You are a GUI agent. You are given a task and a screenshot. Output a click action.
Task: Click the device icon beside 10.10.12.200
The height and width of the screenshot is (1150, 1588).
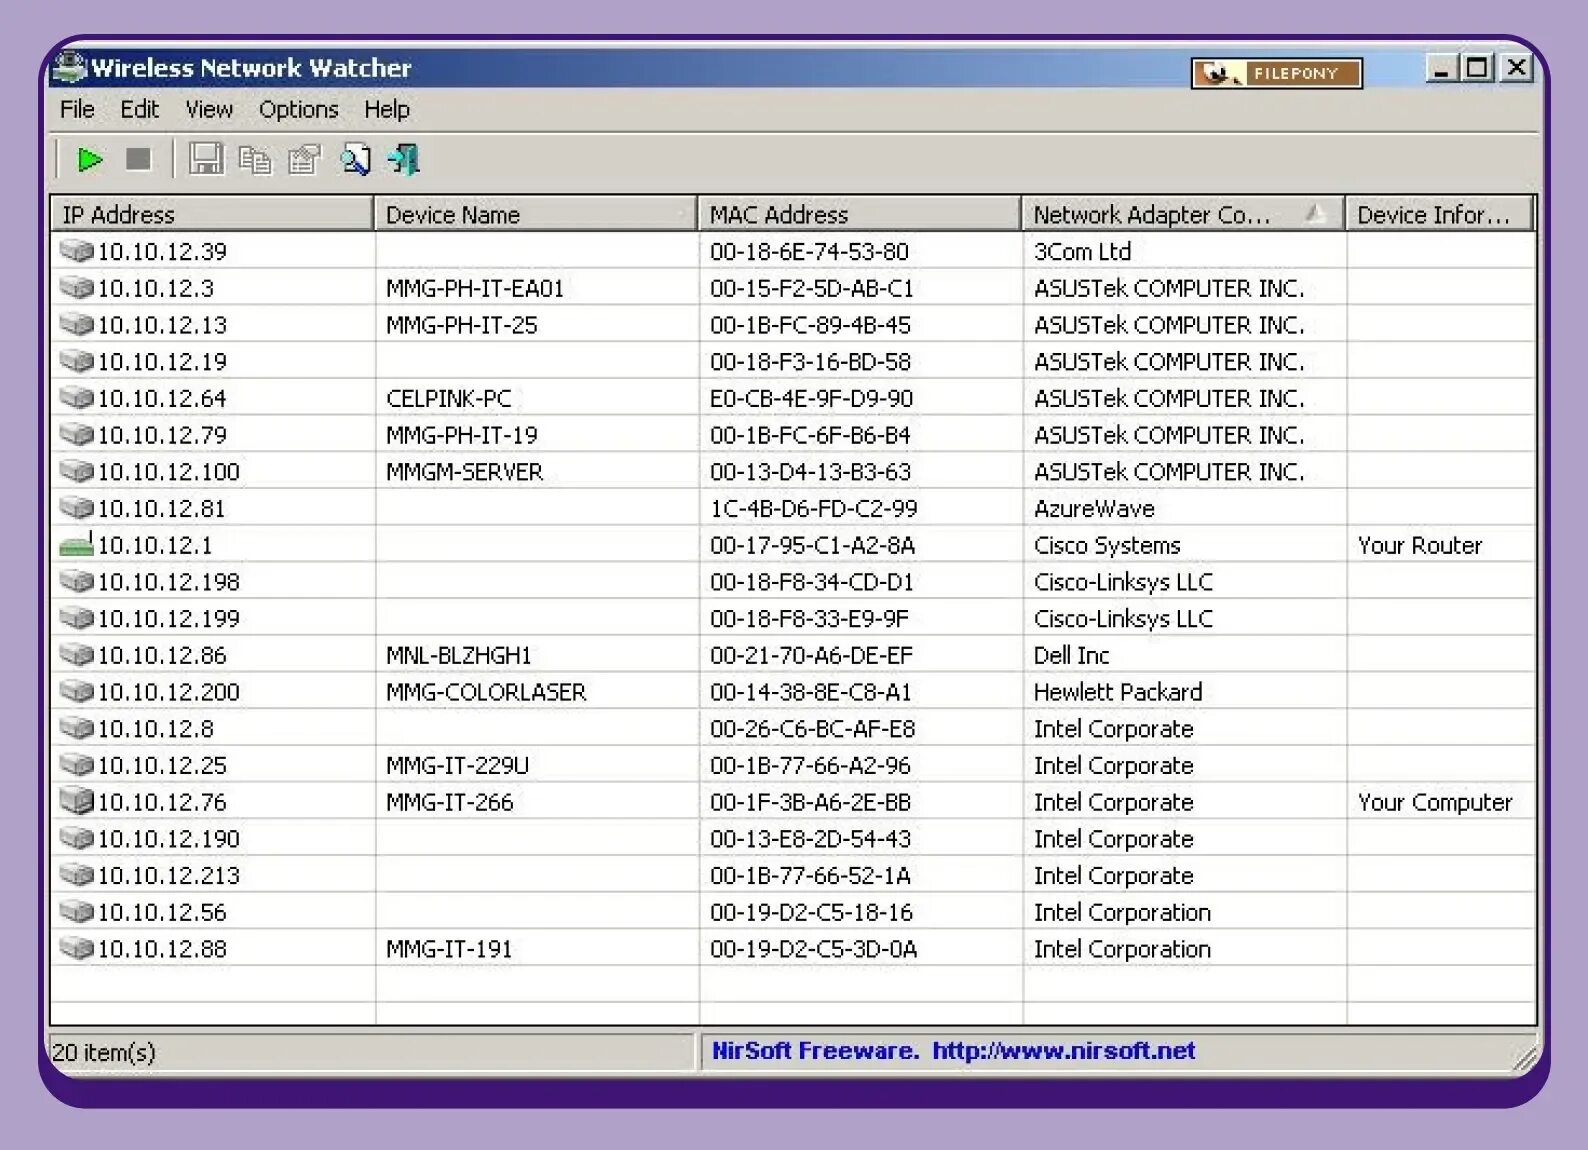point(76,690)
